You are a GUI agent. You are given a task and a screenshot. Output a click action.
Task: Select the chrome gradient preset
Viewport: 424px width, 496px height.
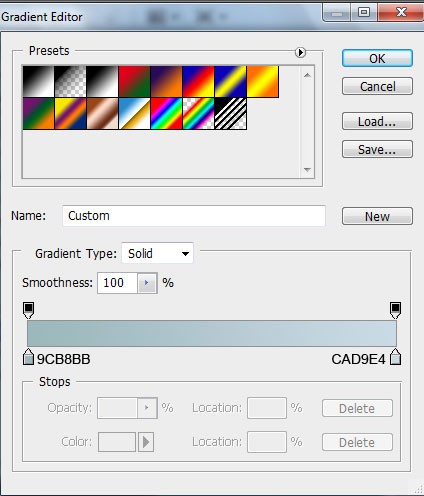134,113
